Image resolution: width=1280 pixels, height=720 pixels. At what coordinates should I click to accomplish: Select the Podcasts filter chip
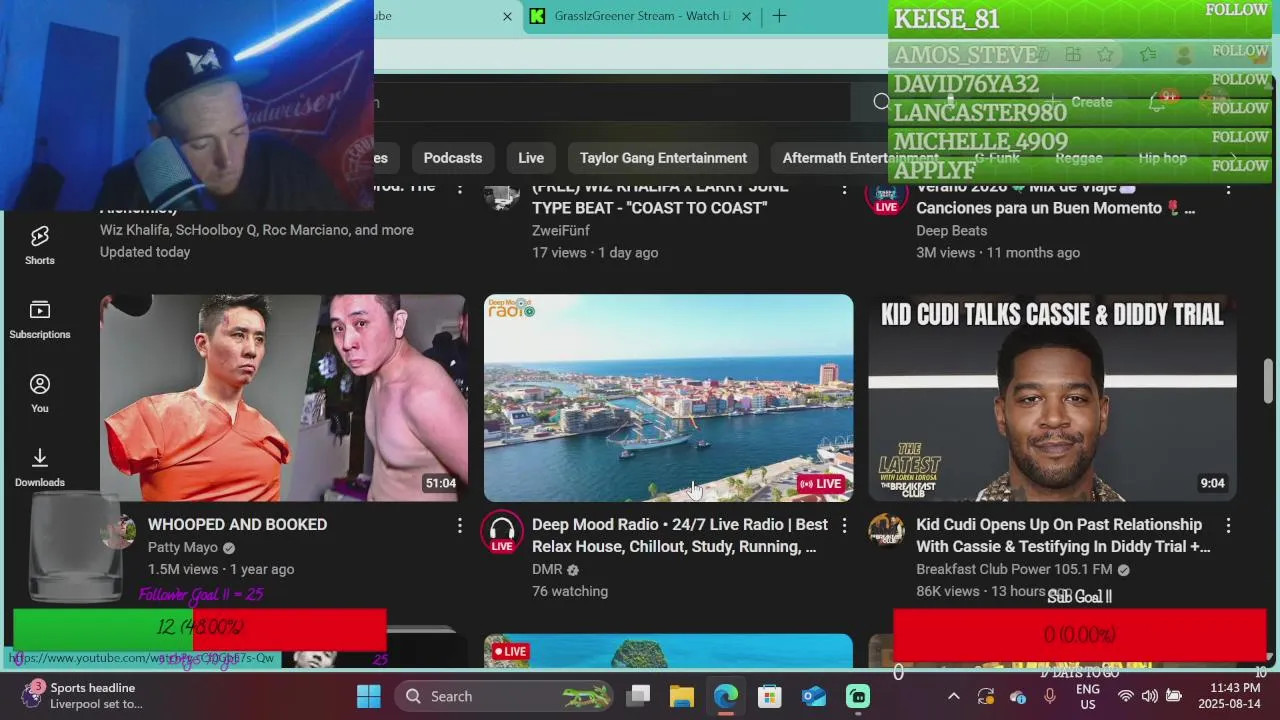click(453, 158)
